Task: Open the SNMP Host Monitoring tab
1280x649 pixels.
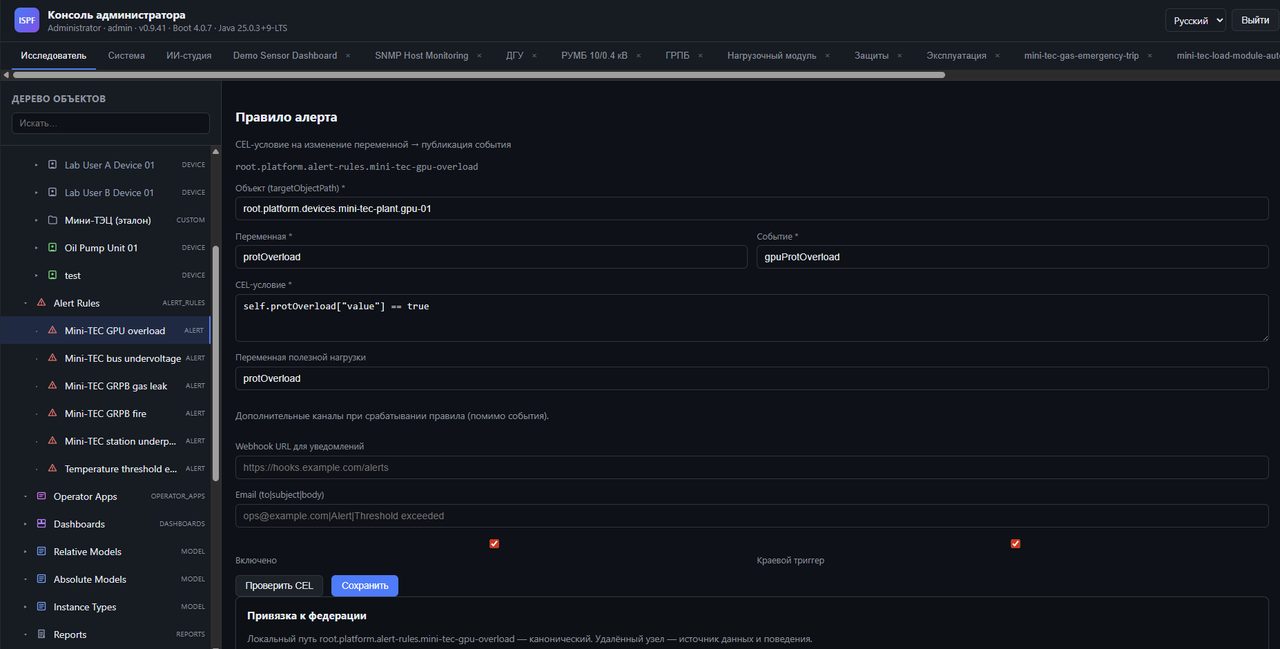Action: (x=421, y=56)
